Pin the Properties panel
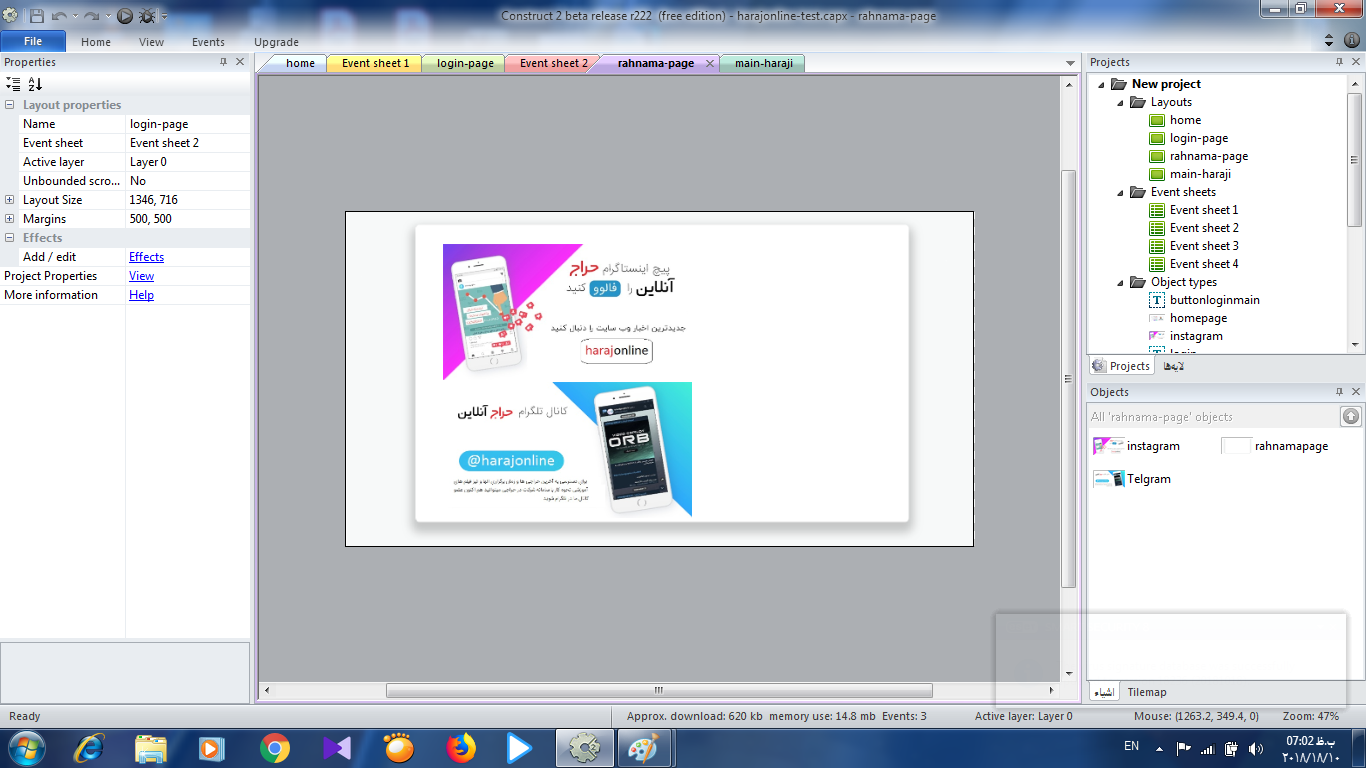The height and width of the screenshot is (768, 1366). 223,62
